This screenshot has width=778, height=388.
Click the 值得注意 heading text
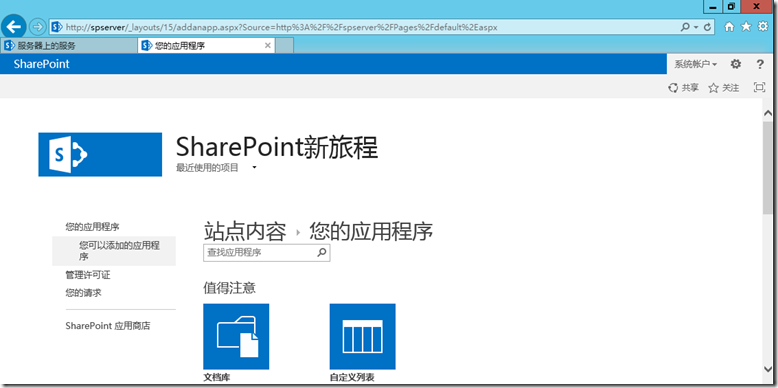tap(230, 288)
